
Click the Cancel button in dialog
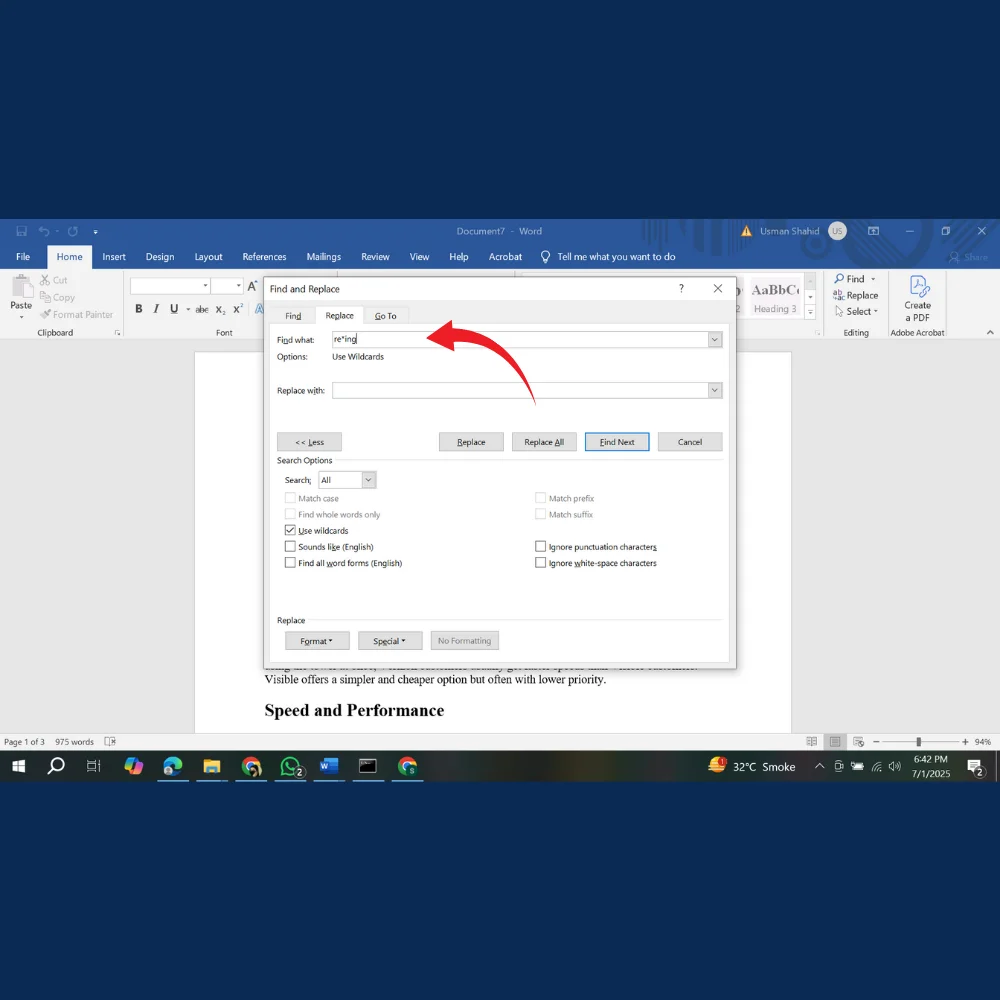click(689, 442)
